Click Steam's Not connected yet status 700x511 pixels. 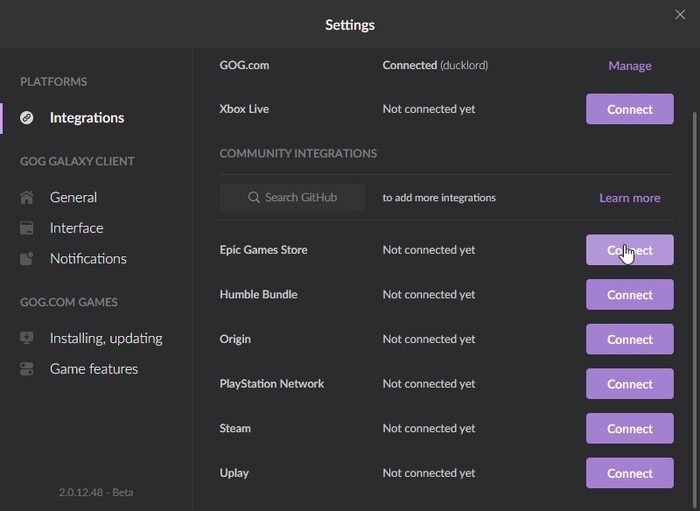pyautogui.click(x=429, y=428)
